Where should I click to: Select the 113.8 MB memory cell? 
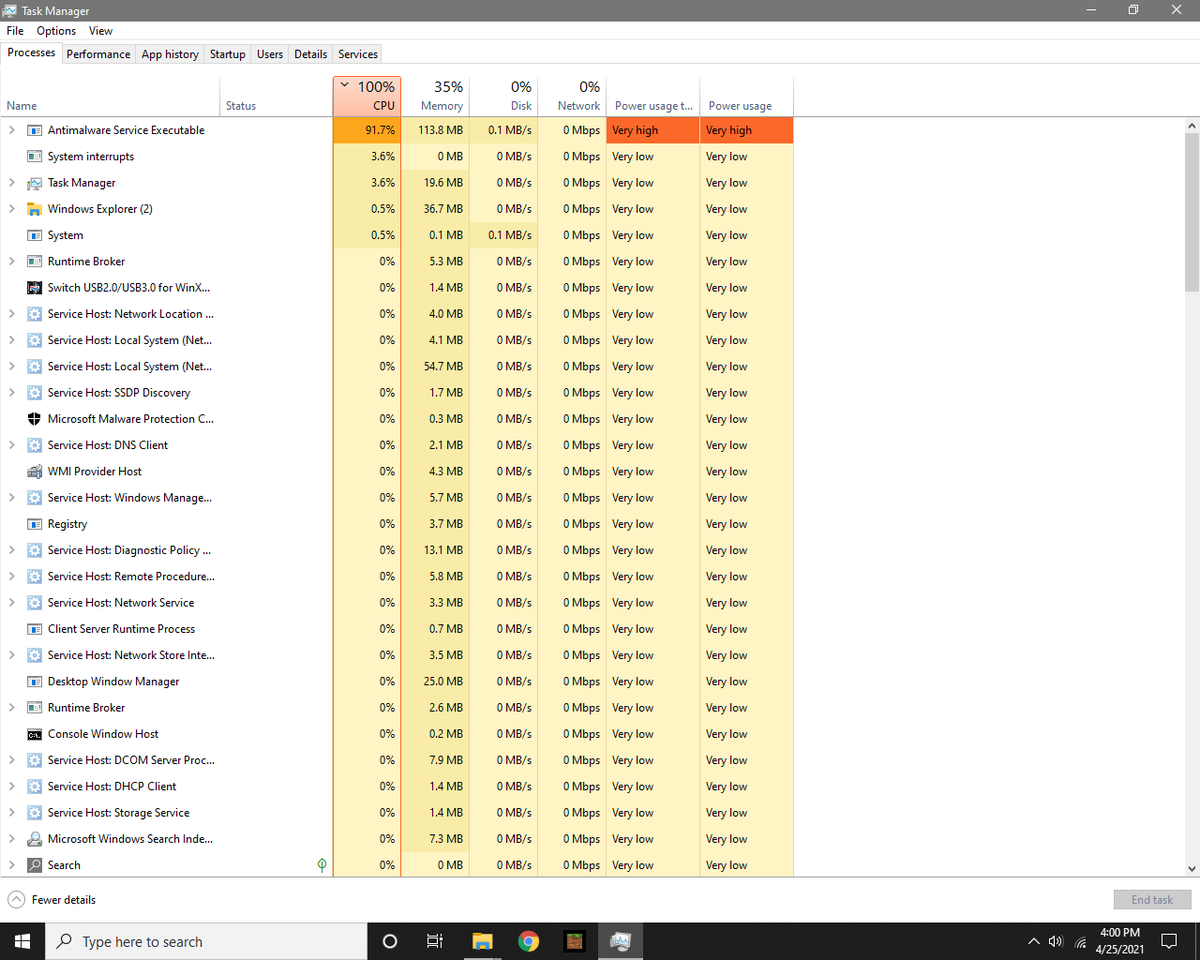435,130
